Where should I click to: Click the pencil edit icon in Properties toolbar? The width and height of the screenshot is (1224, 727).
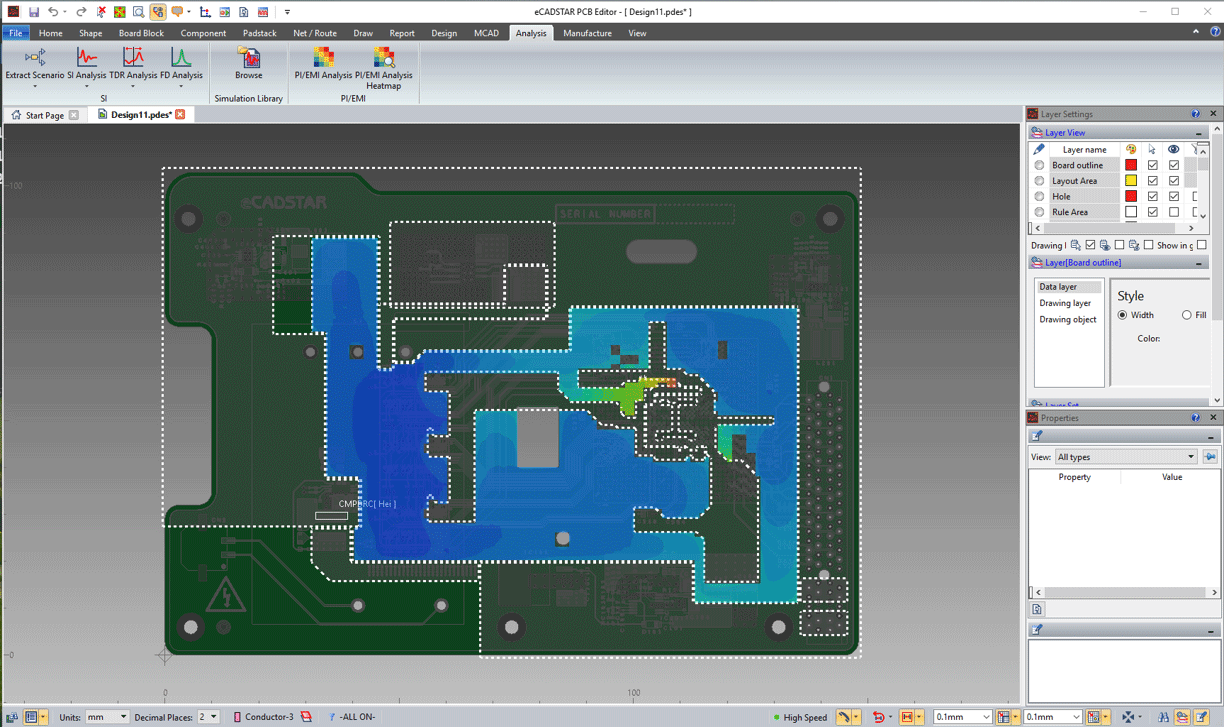point(1037,437)
